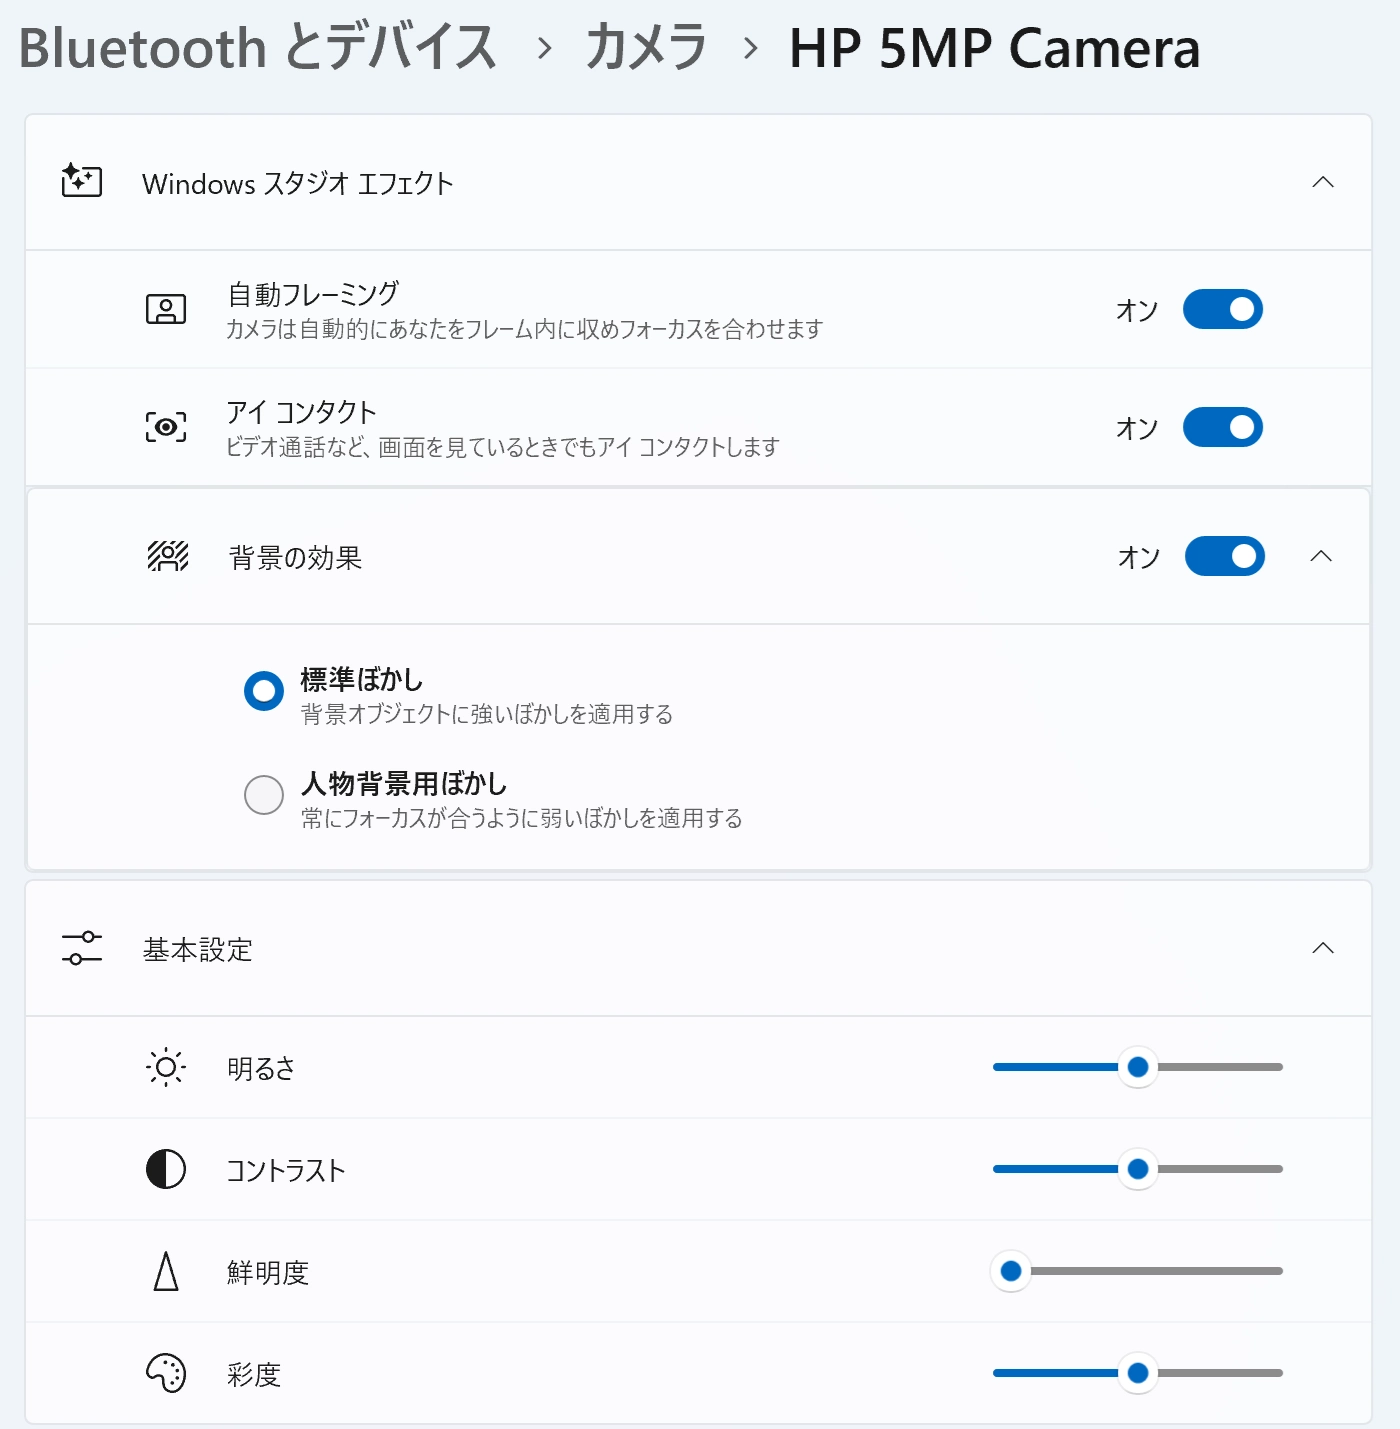Click the カメラは自動的に description text
Image resolution: width=1400 pixels, height=1429 pixels.
coord(524,329)
